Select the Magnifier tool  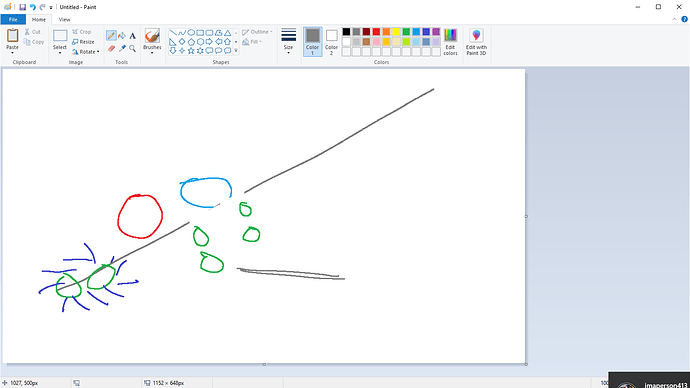(132, 48)
